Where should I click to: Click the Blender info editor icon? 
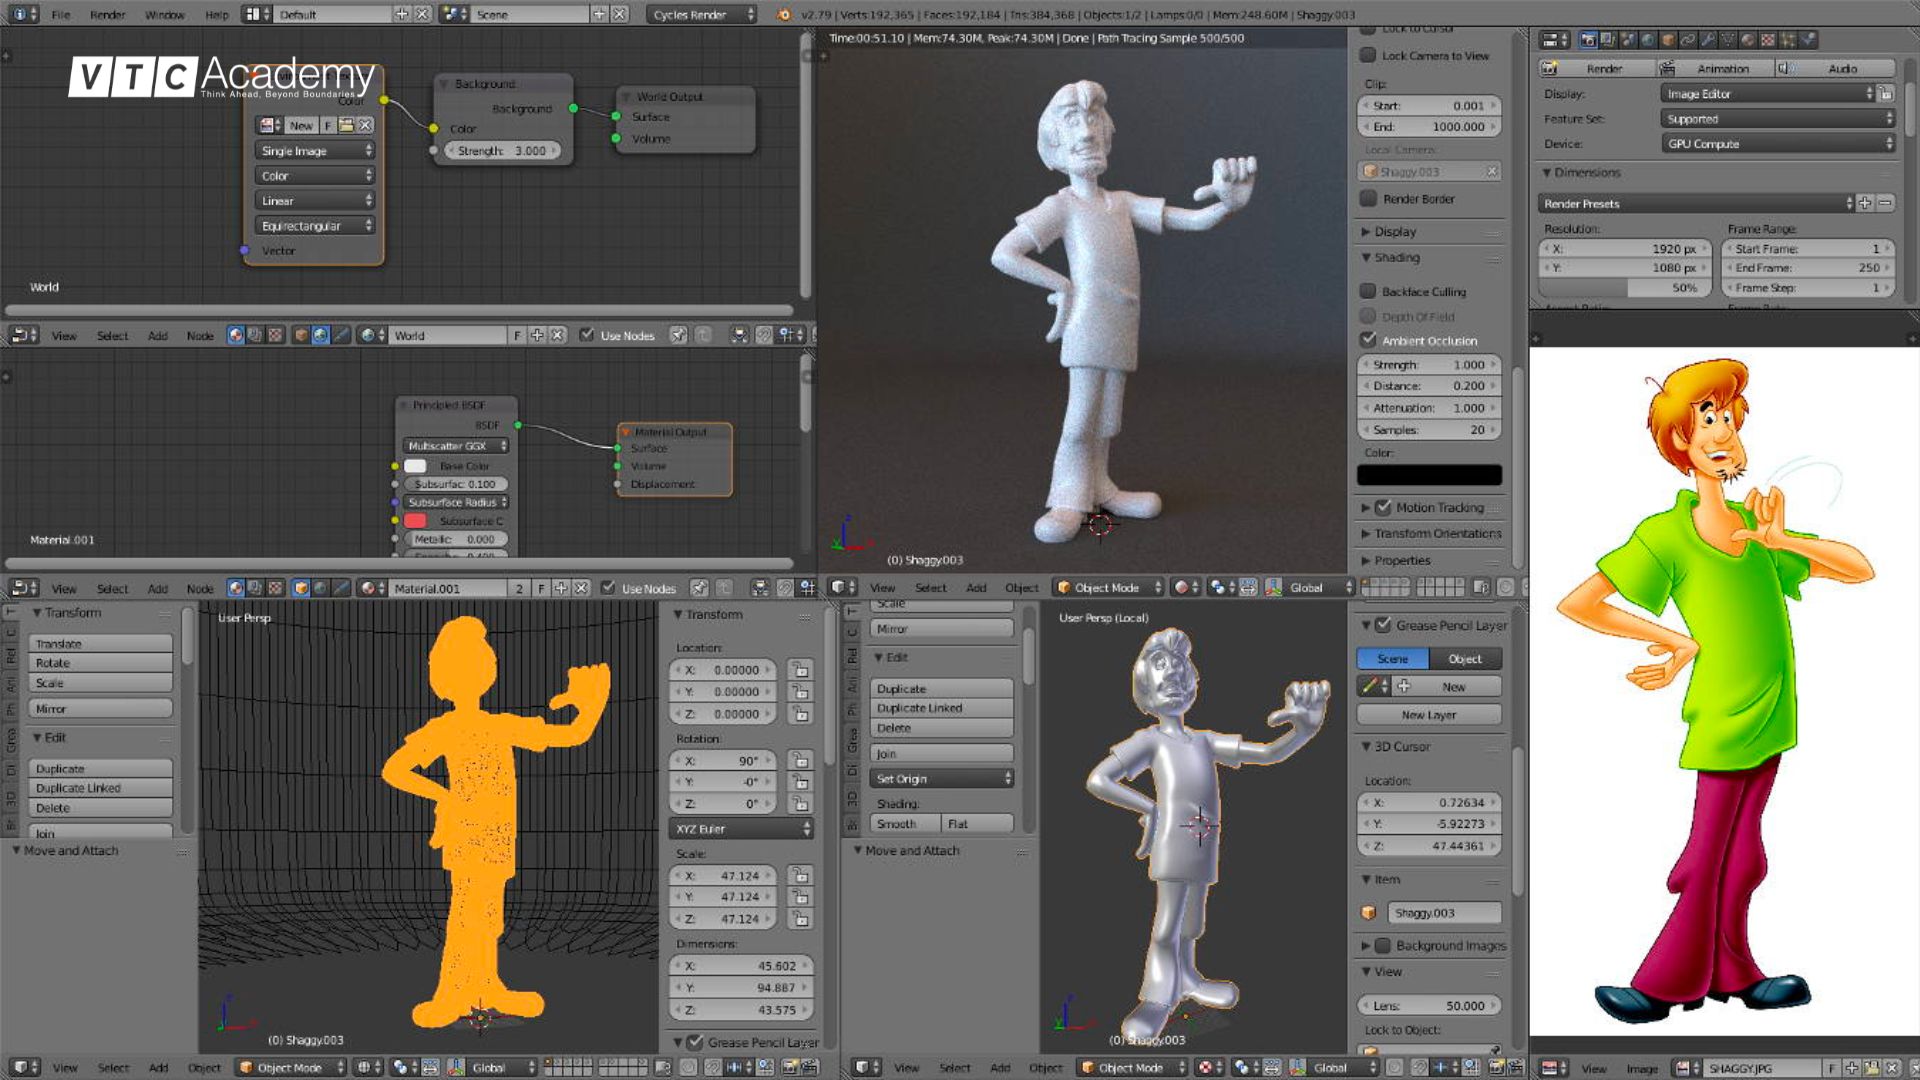tap(20, 14)
